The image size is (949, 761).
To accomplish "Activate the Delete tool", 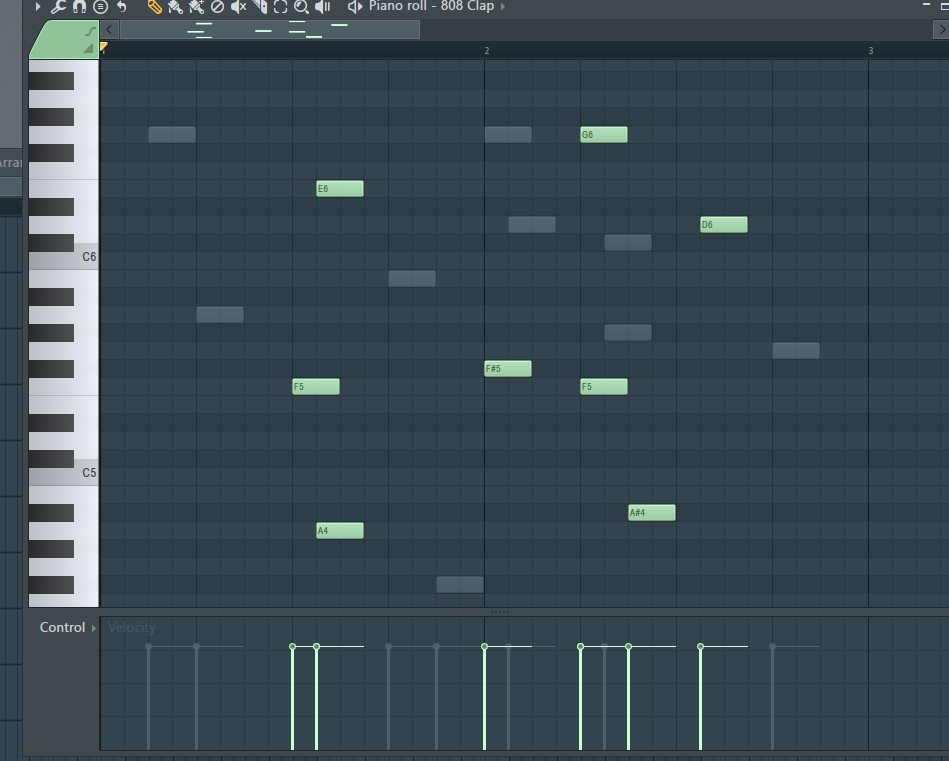I will 217,7.
